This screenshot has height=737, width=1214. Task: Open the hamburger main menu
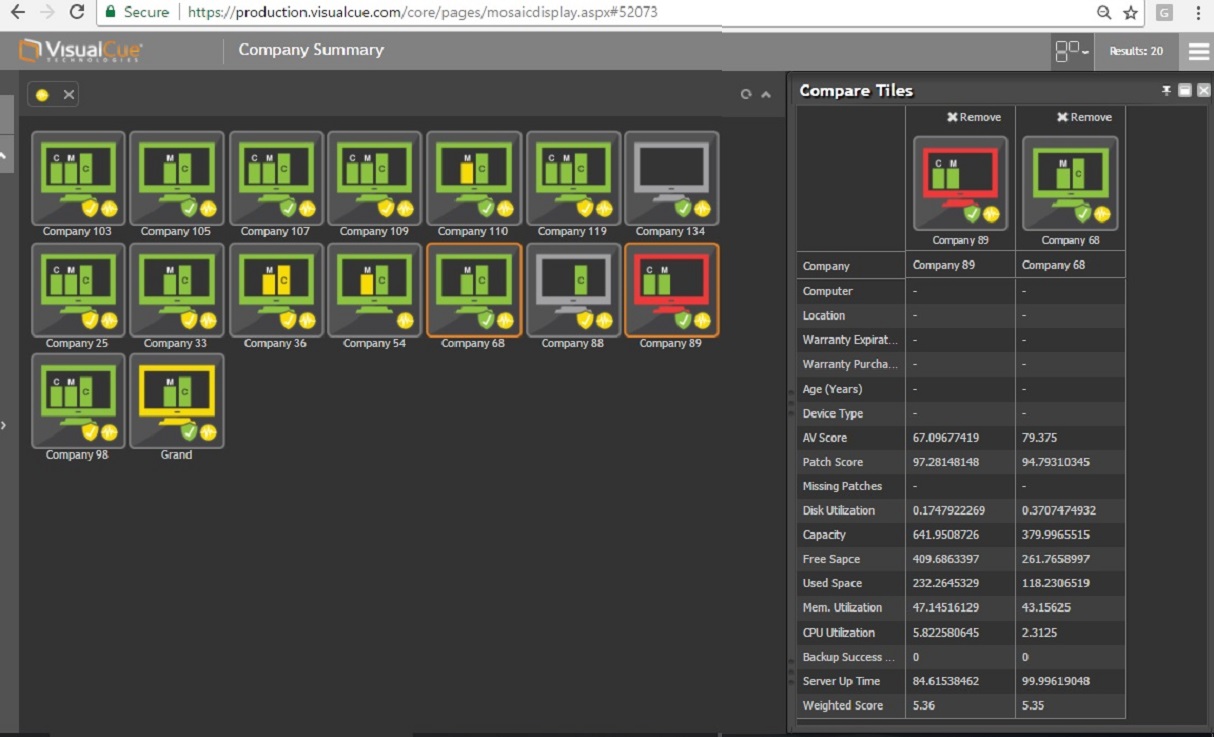tap(1197, 51)
